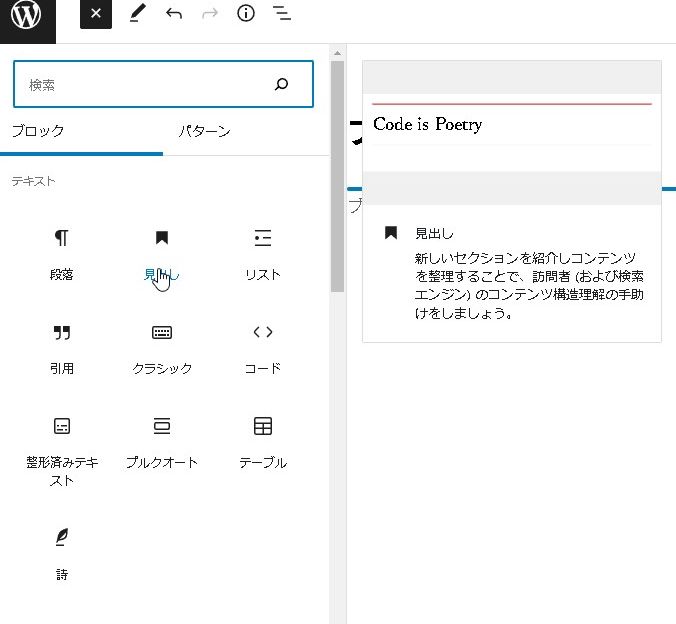Click the magnifier search icon
The image size is (676, 624).
point(281,85)
